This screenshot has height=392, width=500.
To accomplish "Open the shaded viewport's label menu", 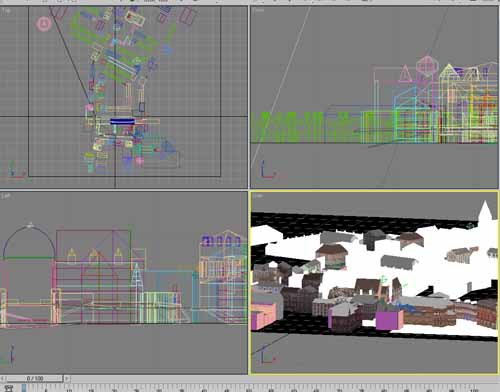I will click(x=258, y=196).
